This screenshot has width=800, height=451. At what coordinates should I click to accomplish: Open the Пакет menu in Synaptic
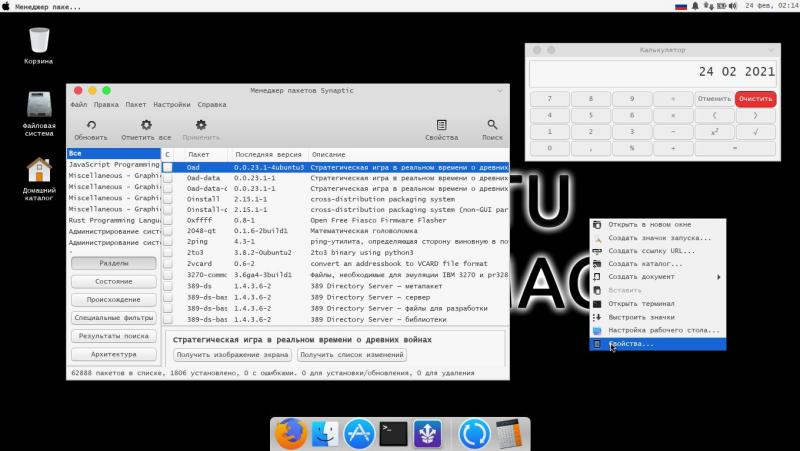pyautogui.click(x=136, y=104)
